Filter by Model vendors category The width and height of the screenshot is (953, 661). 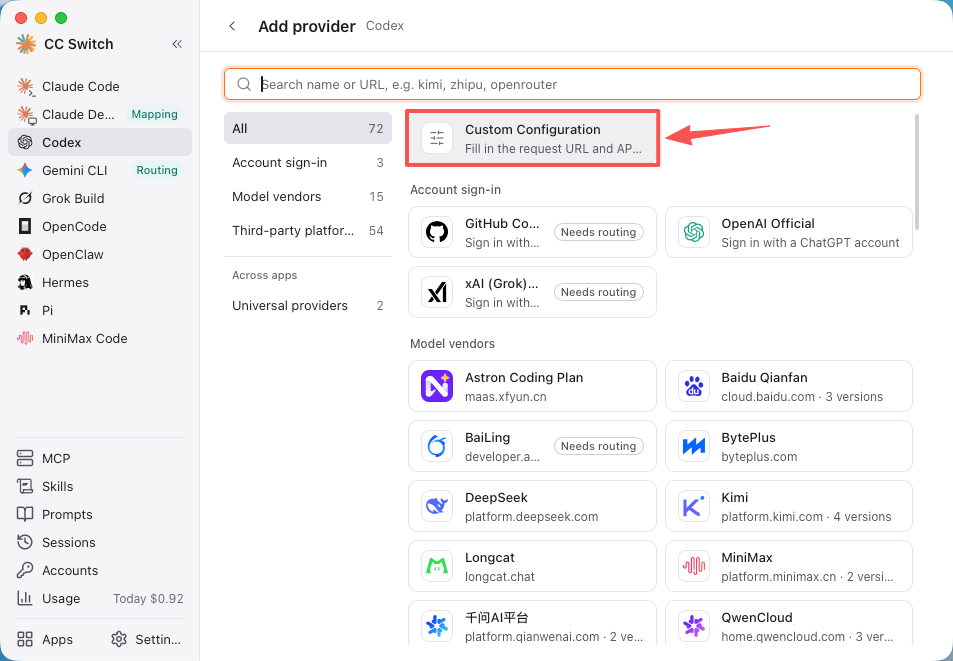pos(308,196)
